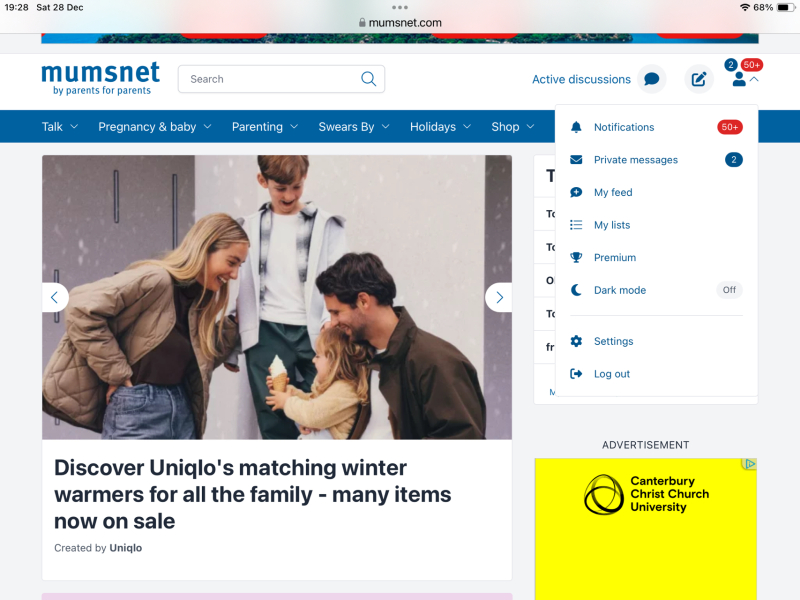This screenshot has width=800, height=600.
Task: Open My feed menu item
Action: (613, 192)
